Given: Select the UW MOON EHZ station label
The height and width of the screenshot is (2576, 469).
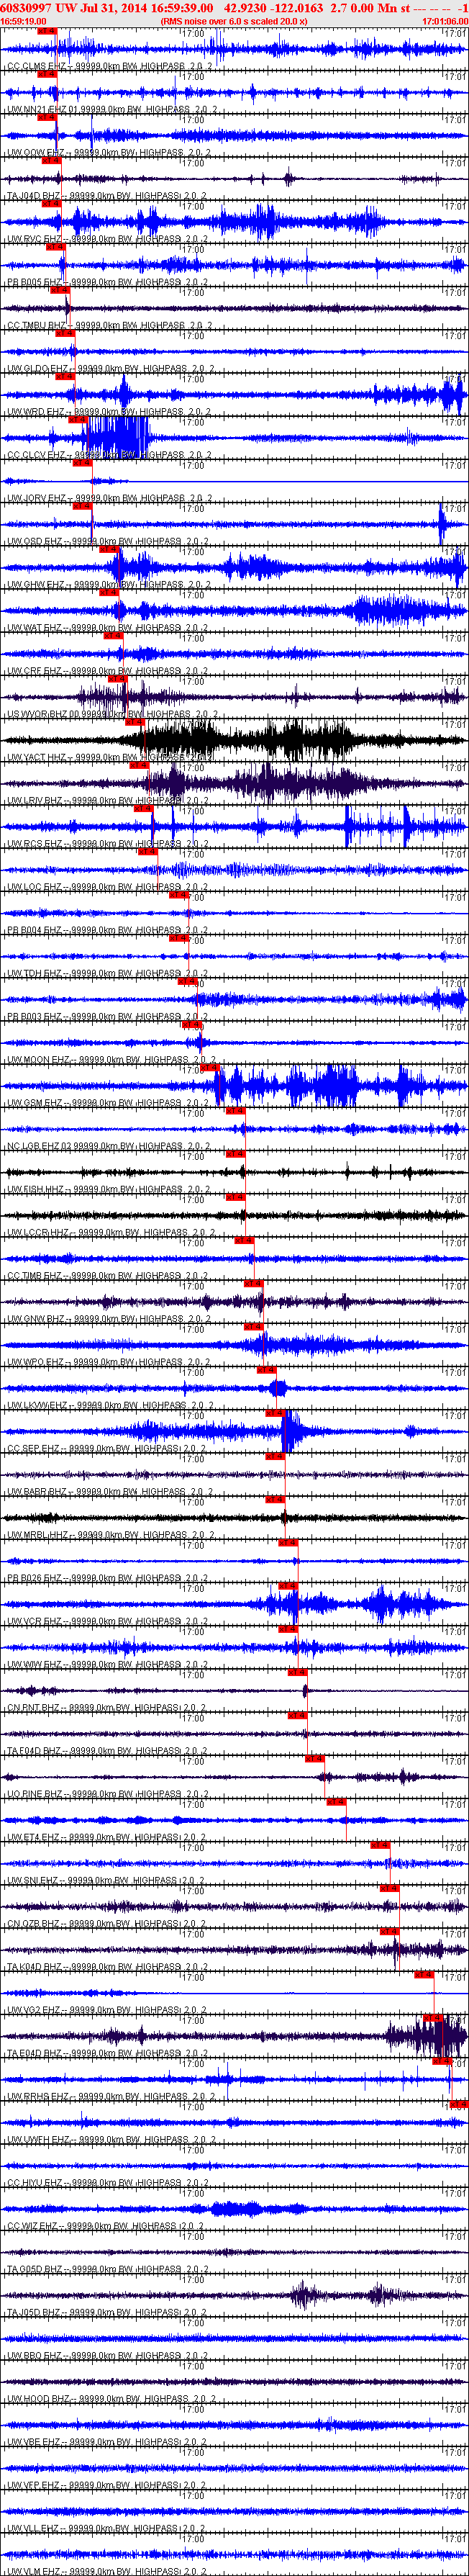Looking at the screenshot, I should tap(111, 1059).
